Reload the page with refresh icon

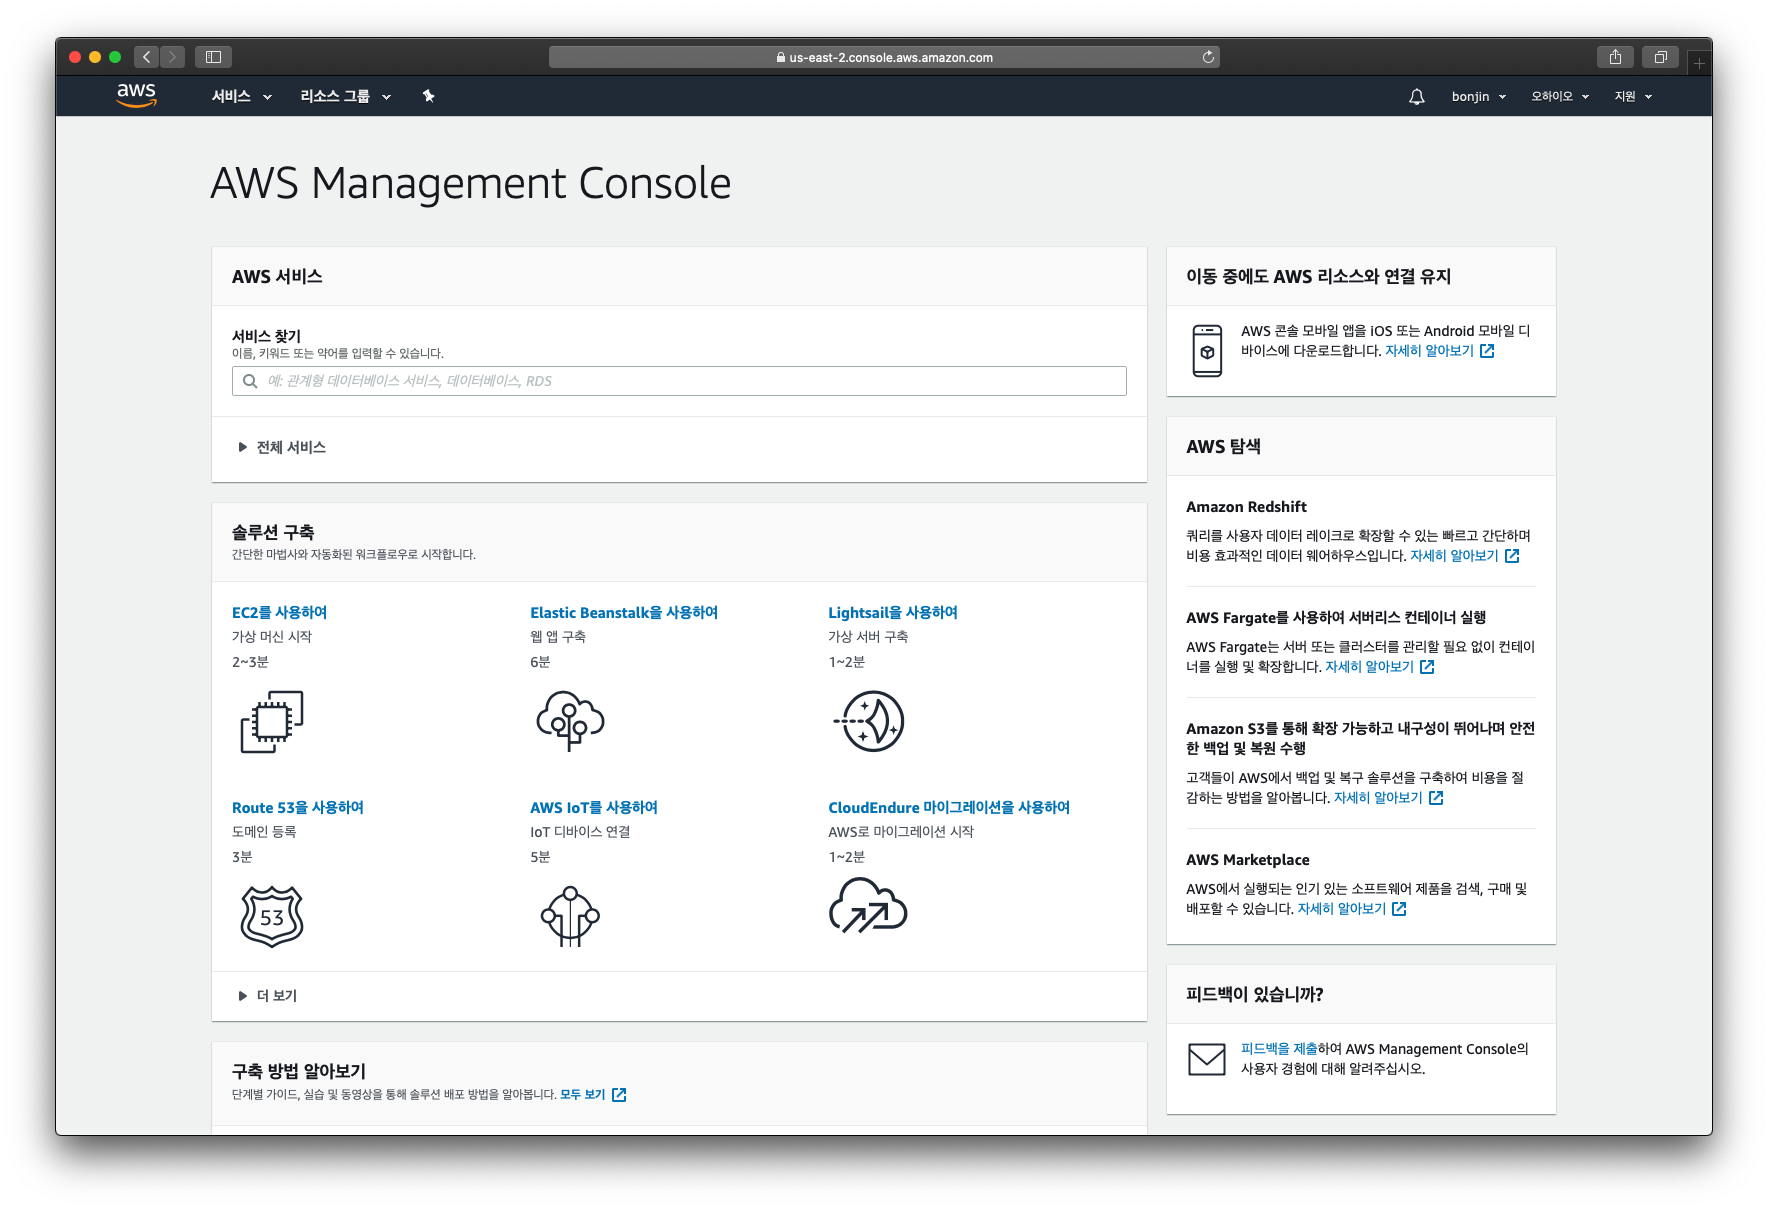coord(1208,57)
